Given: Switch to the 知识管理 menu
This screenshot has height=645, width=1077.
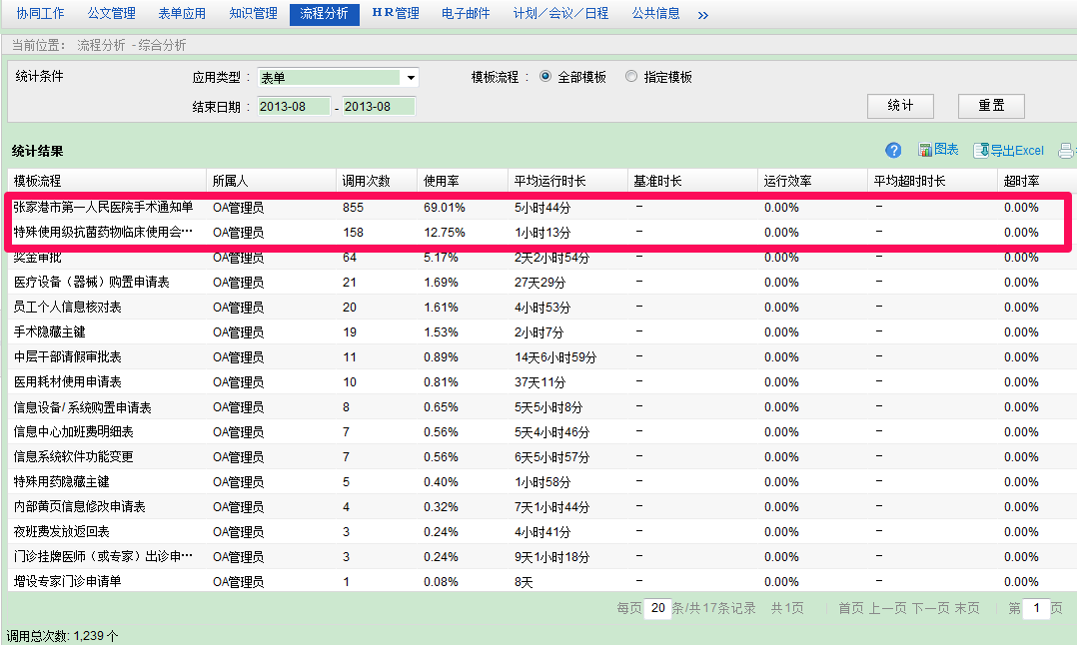Looking at the screenshot, I should pyautogui.click(x=253, y=14).
